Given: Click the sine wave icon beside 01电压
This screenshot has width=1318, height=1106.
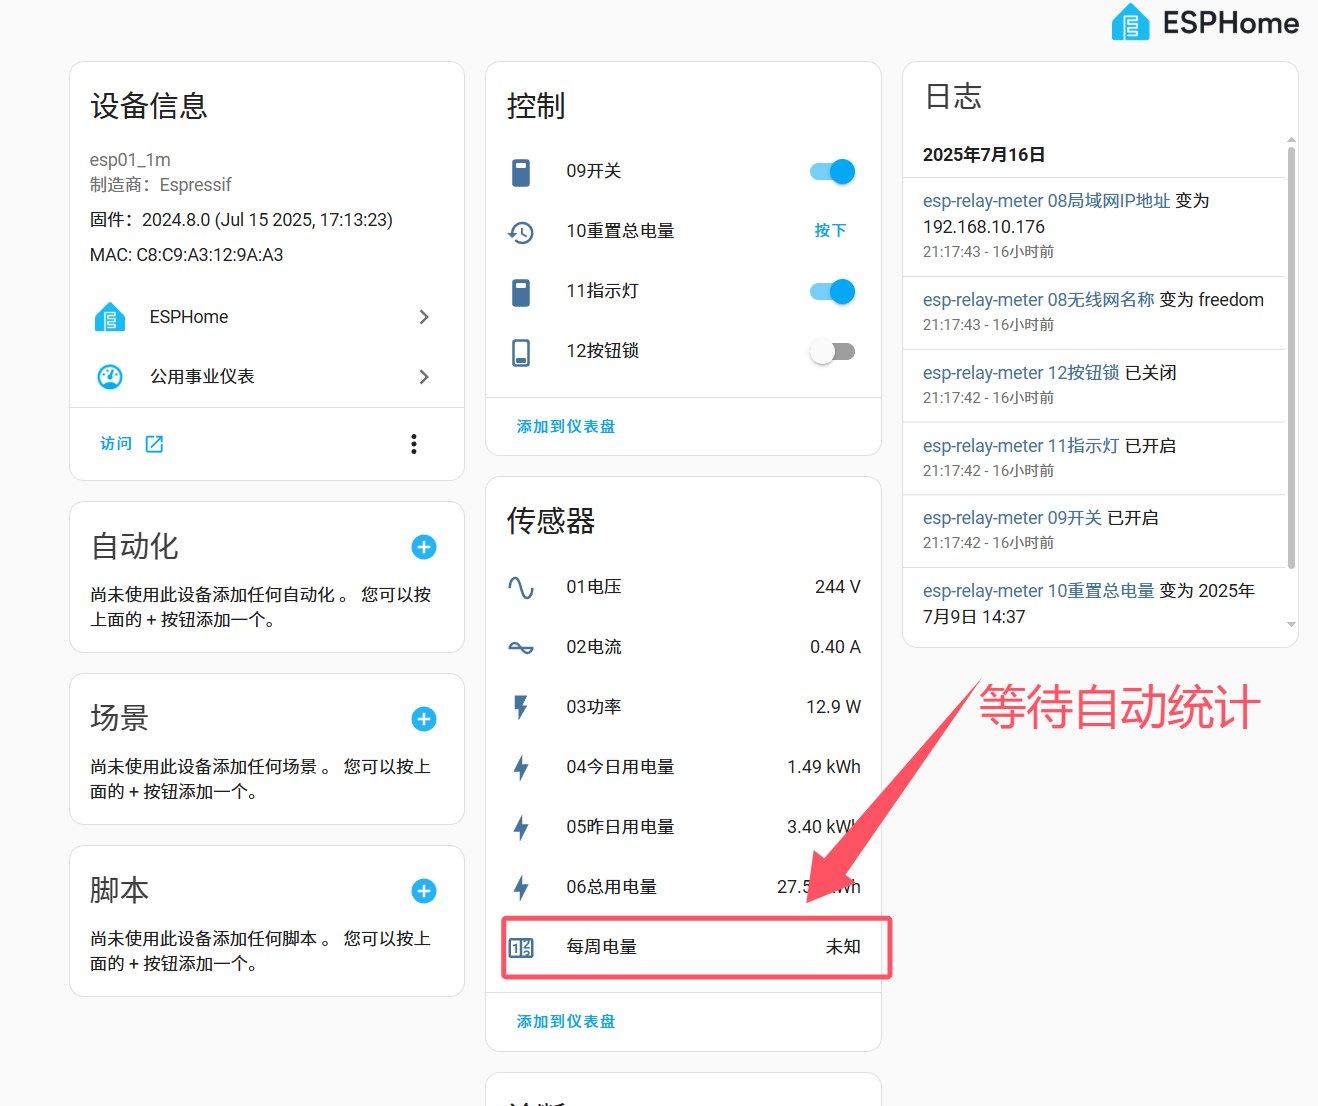Looking at the screenshot, I should coord(521,588).
